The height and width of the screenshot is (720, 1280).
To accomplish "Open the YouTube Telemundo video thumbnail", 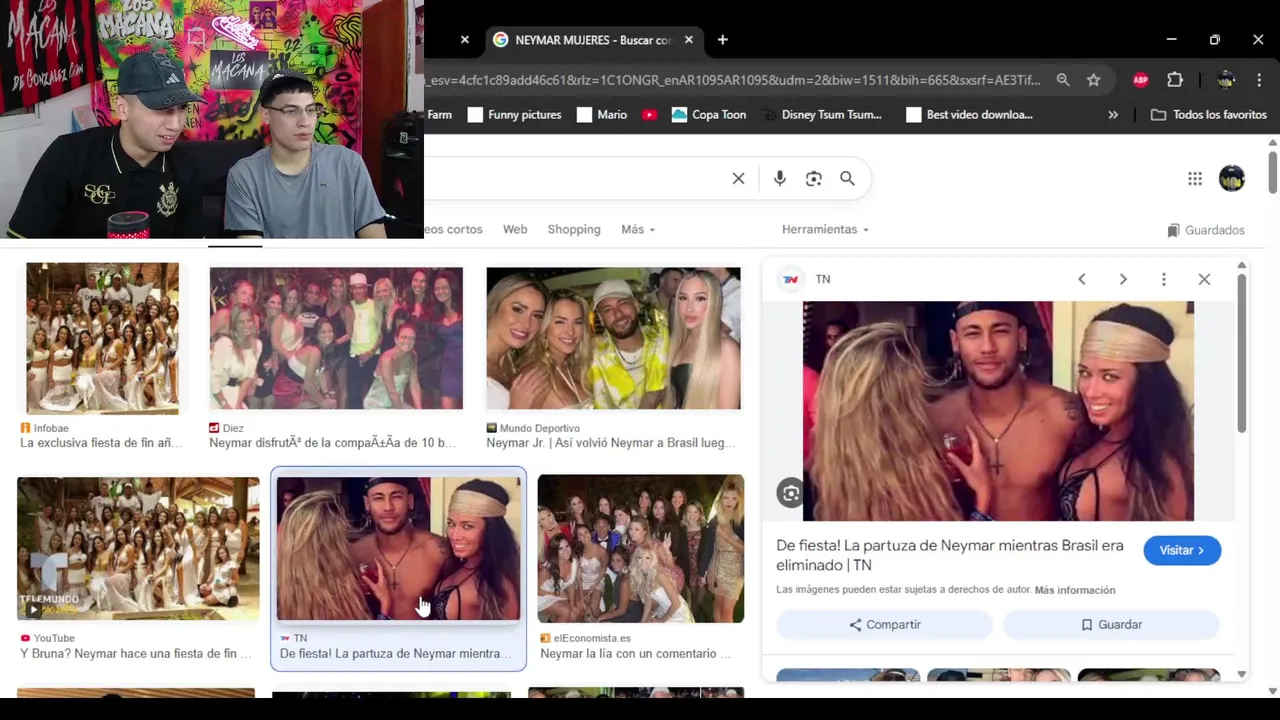I will coord(138,548).
